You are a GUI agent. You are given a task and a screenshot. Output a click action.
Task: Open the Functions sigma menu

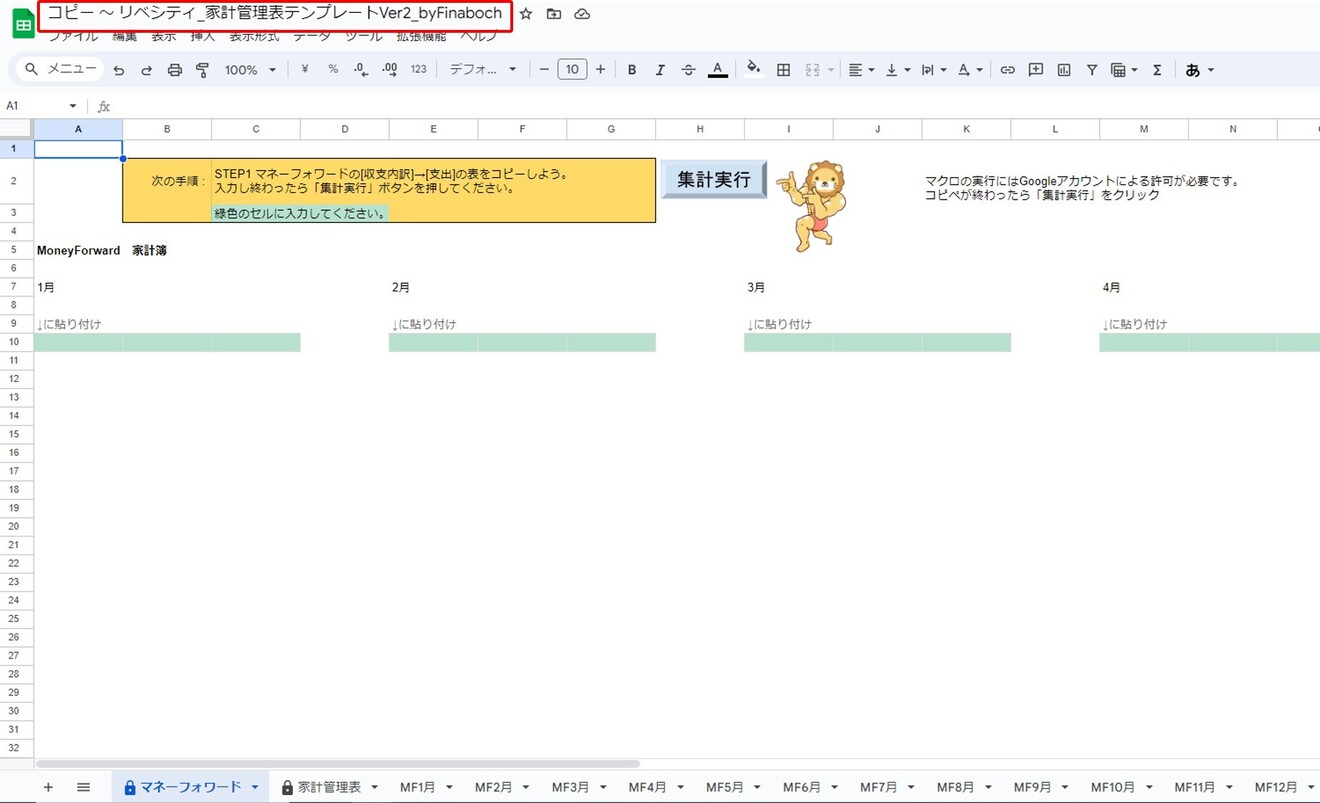click(x=1157, y=70)
